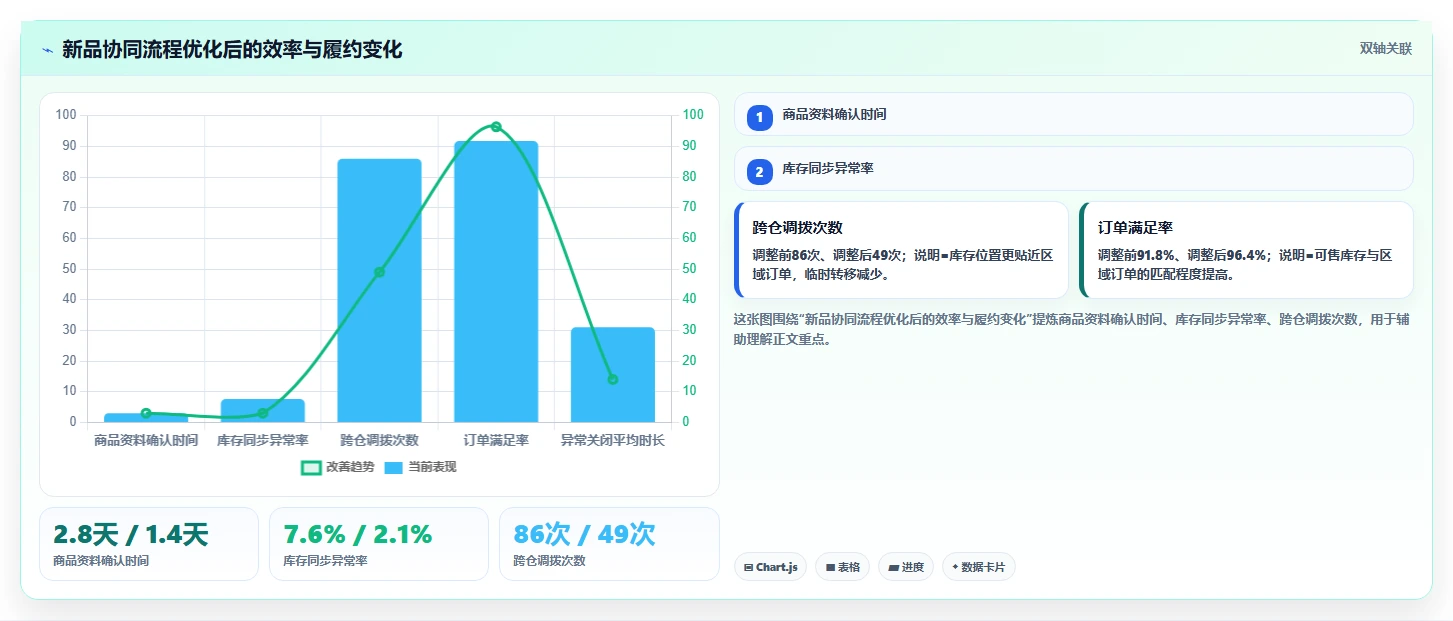Click the diamond icon in 数据卡片 tag
1453x621 pixels.
coord(955,567)
